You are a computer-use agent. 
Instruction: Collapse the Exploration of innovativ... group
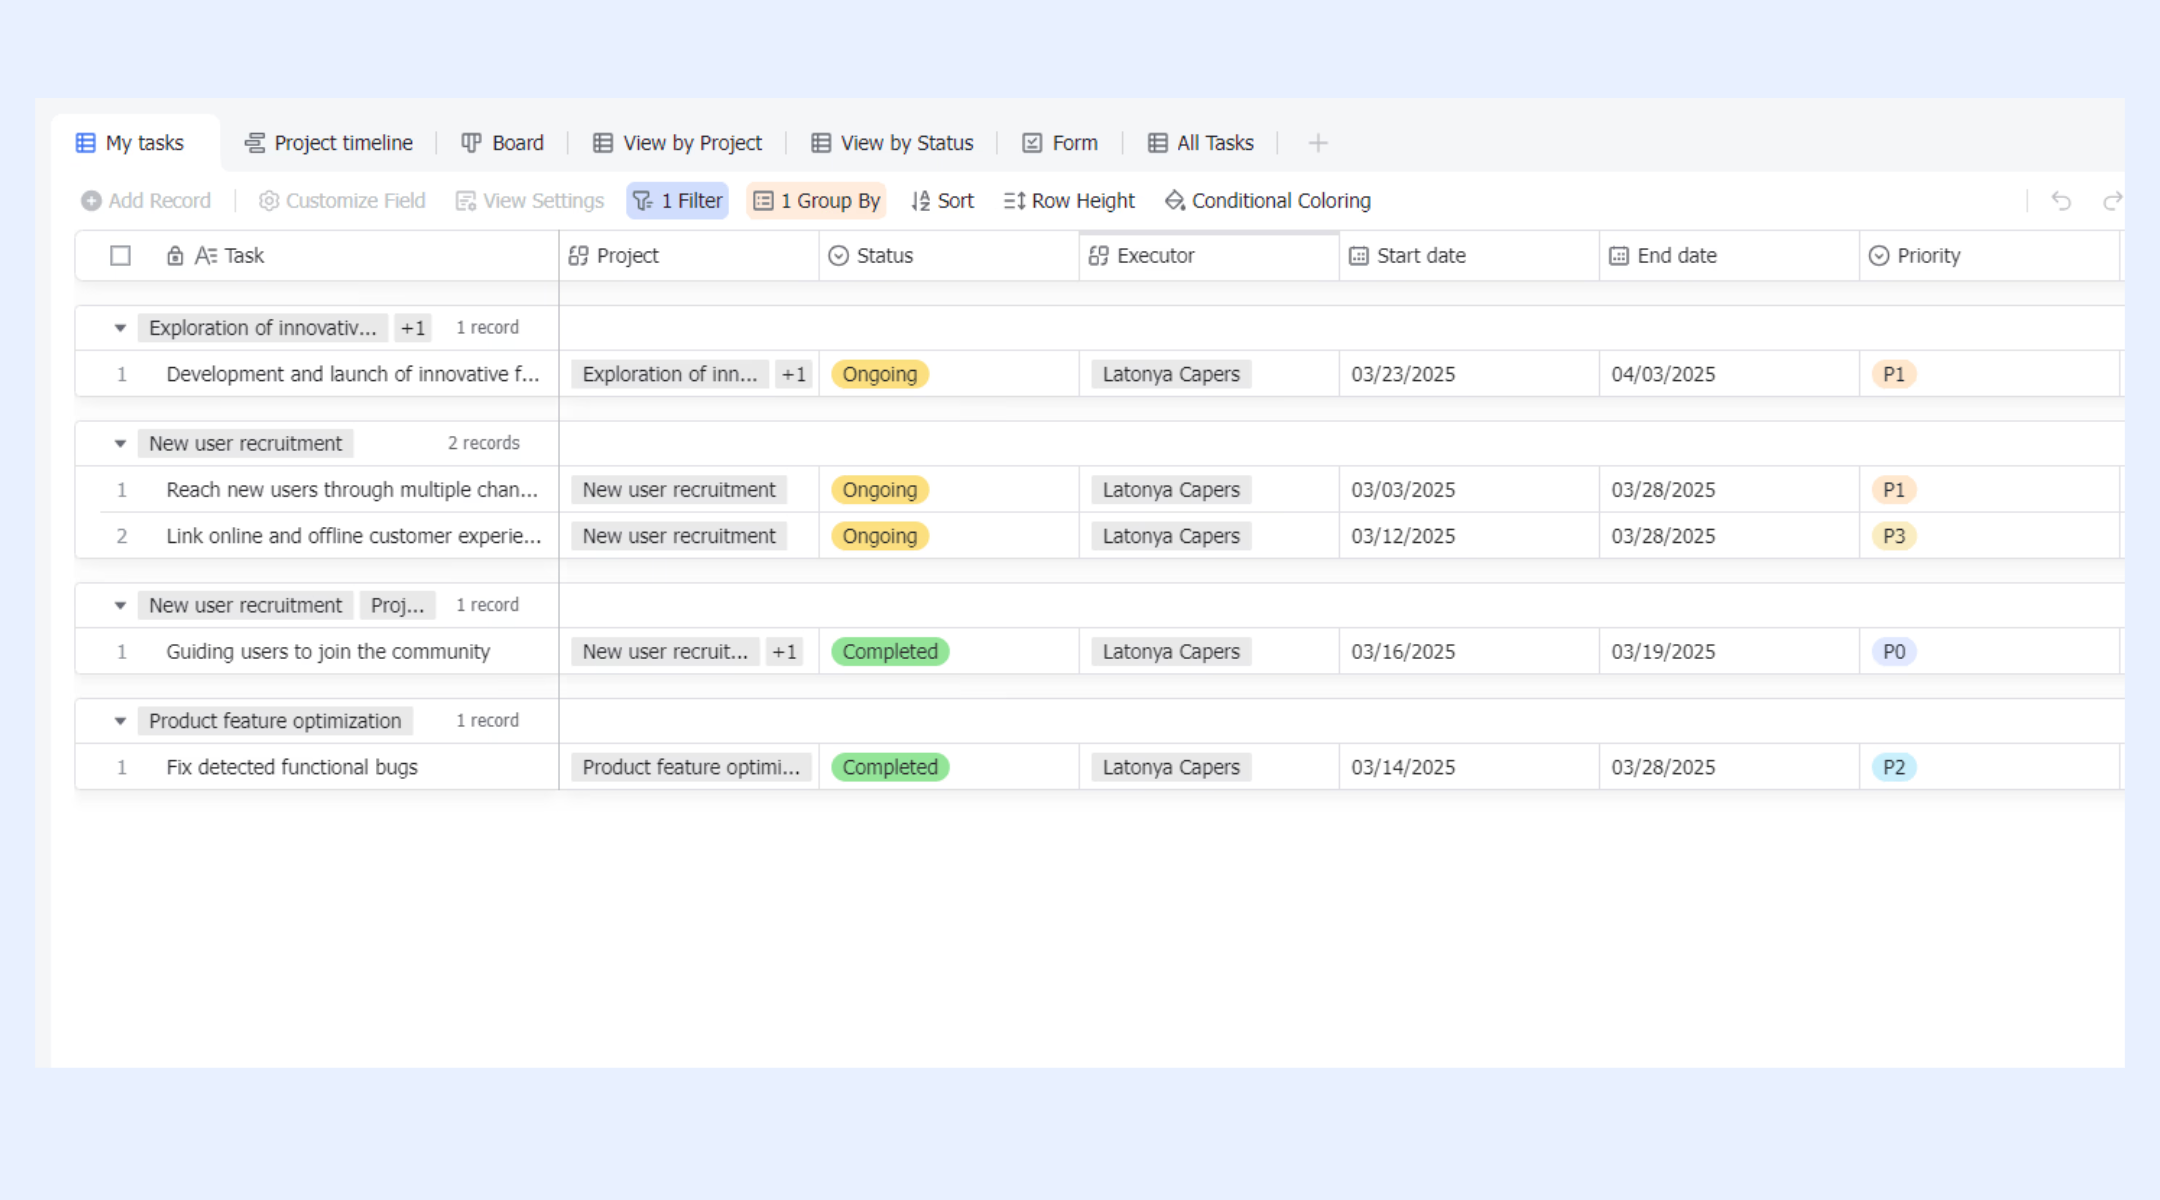(120, 328)
